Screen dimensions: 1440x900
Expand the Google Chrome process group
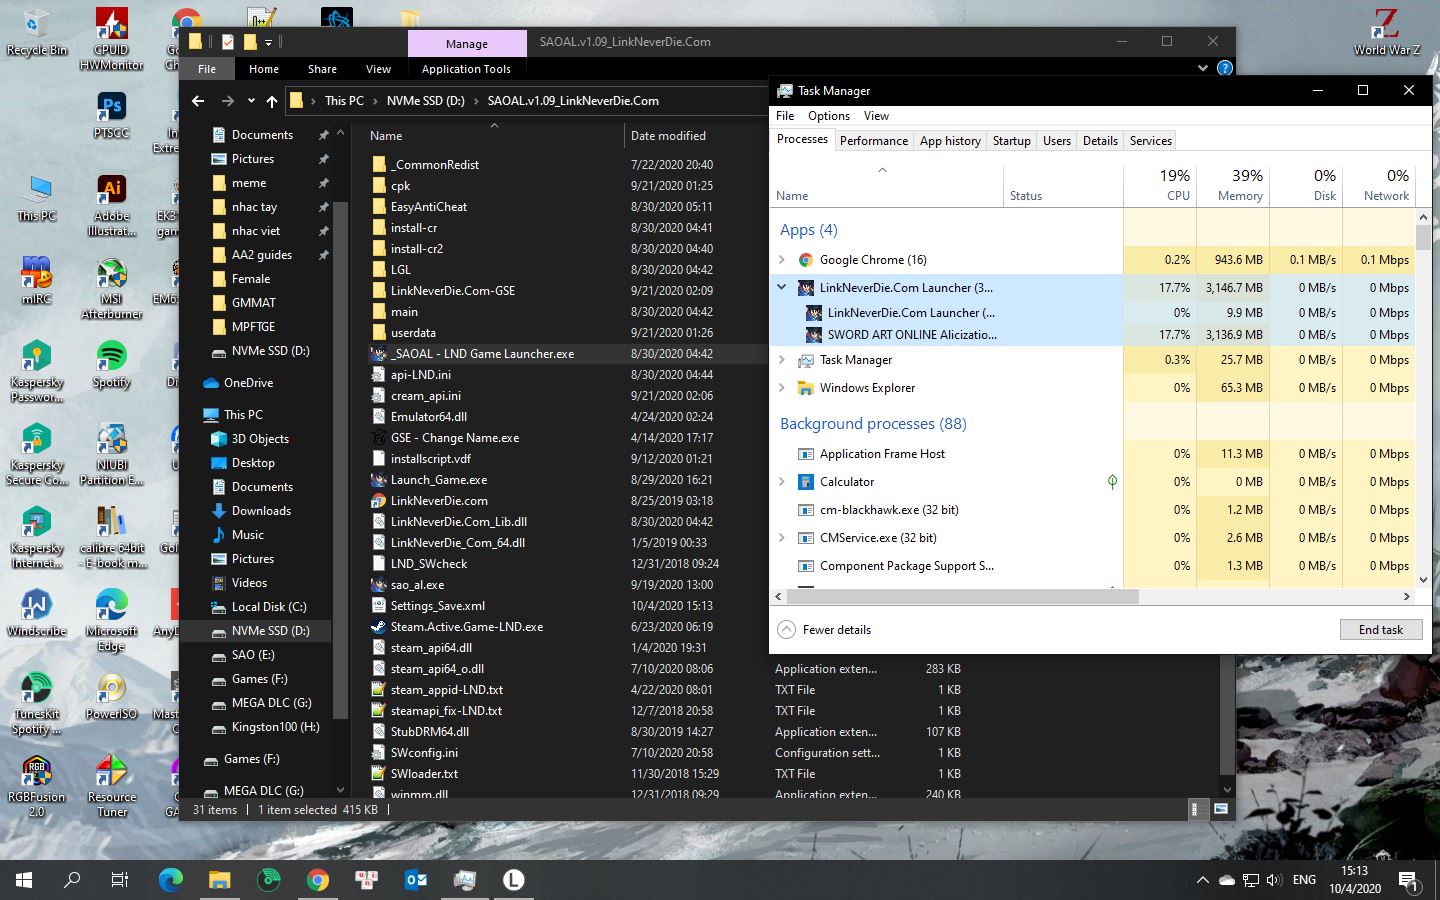(x=782, y=260)
